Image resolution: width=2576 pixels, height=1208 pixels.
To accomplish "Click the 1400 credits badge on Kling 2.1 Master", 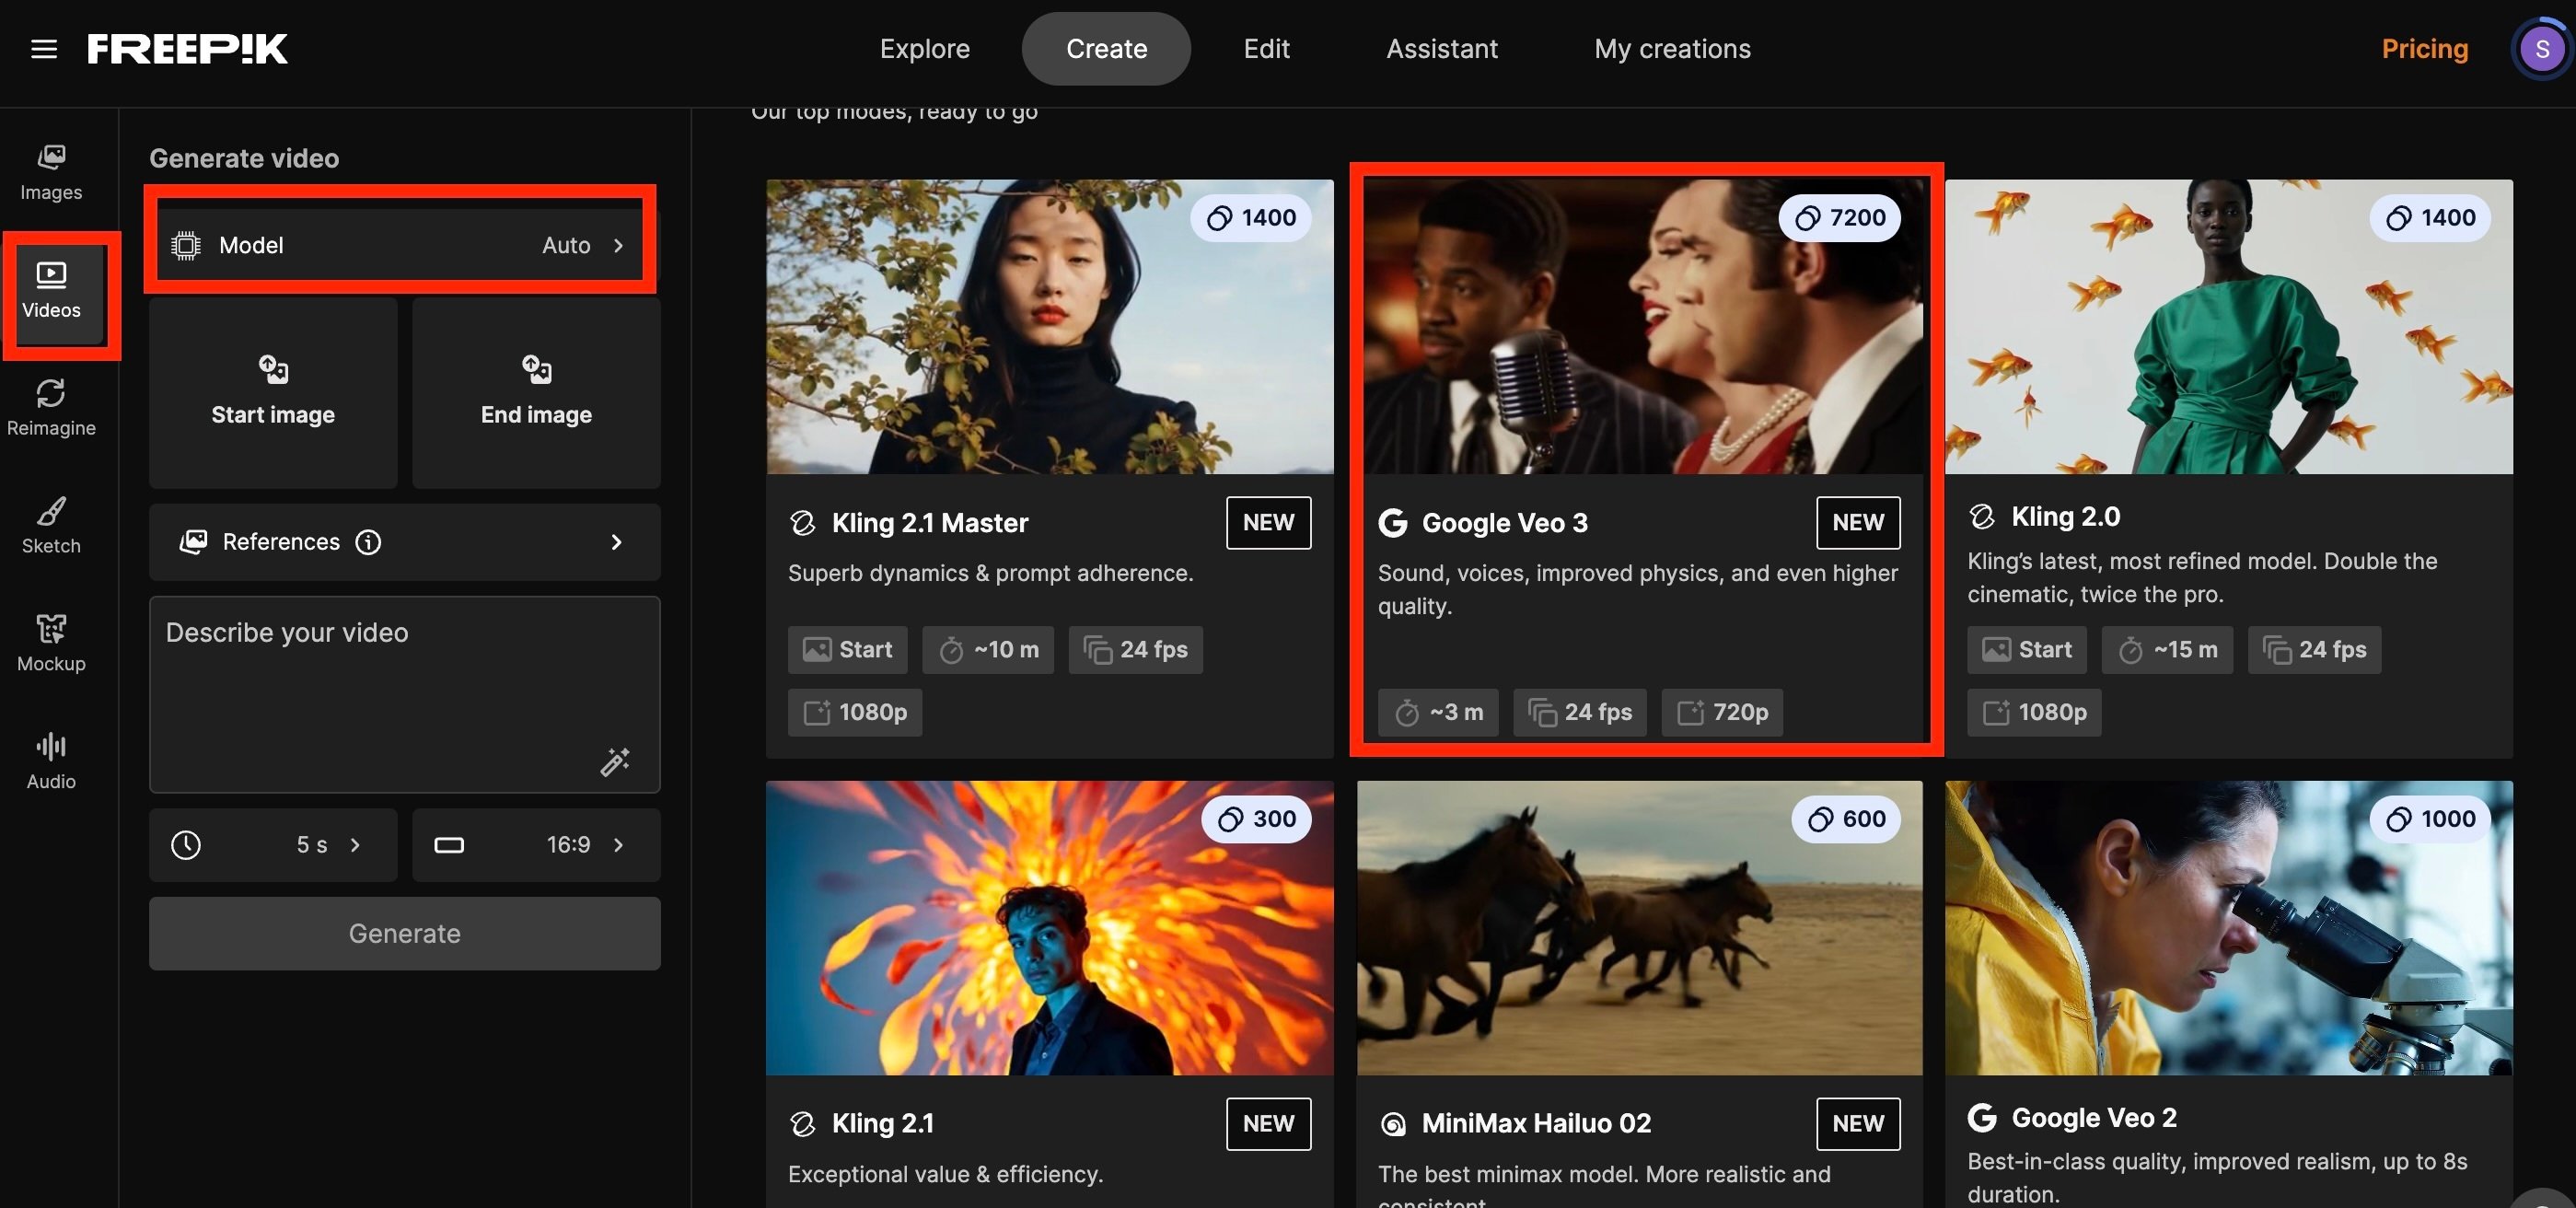I will [x=1250, y=217].
